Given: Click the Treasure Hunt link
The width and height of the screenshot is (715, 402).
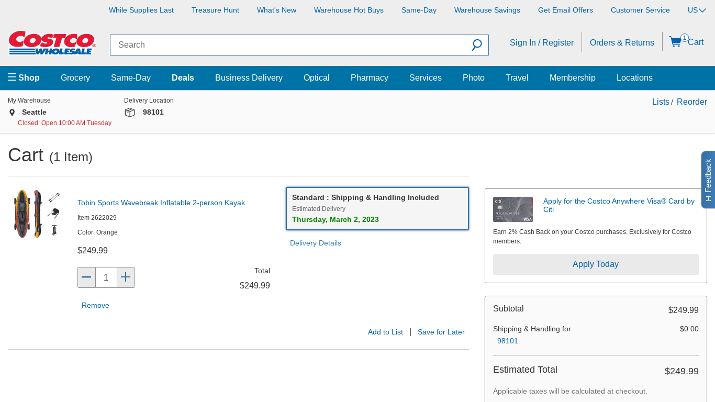Looking at the screenshot, I should (215, 10).
